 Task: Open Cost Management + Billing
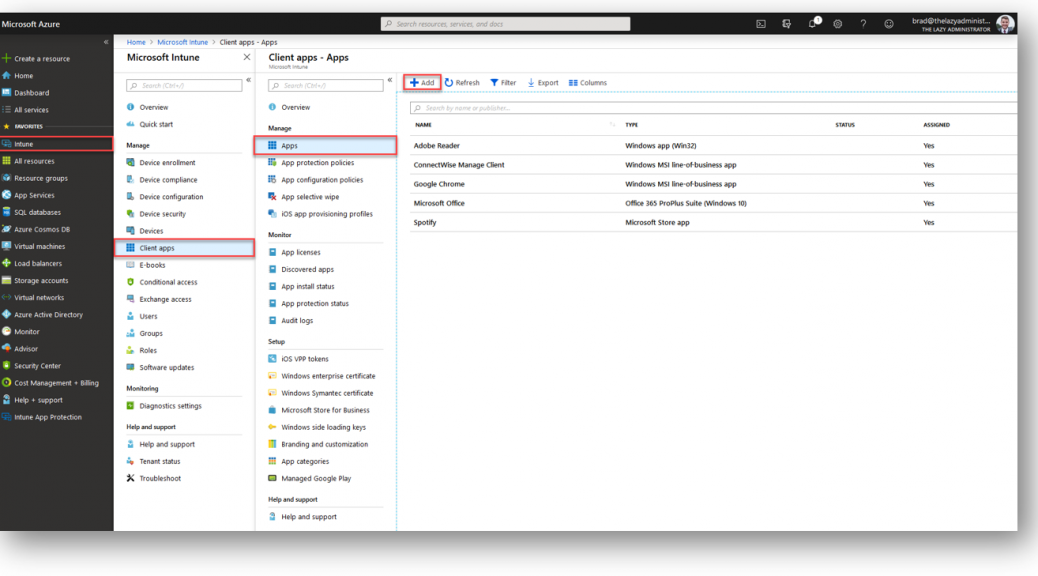tap(56, 383)
